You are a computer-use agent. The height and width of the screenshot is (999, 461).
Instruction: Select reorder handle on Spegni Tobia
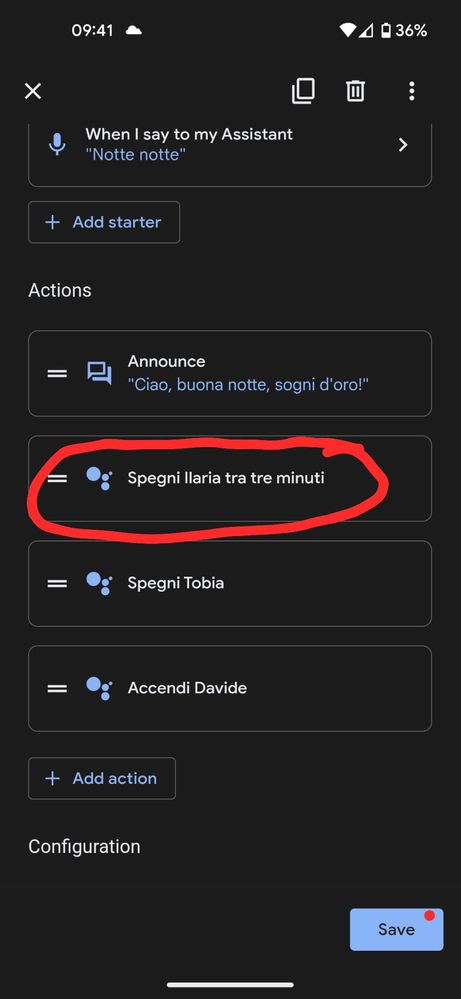[57, 583]
